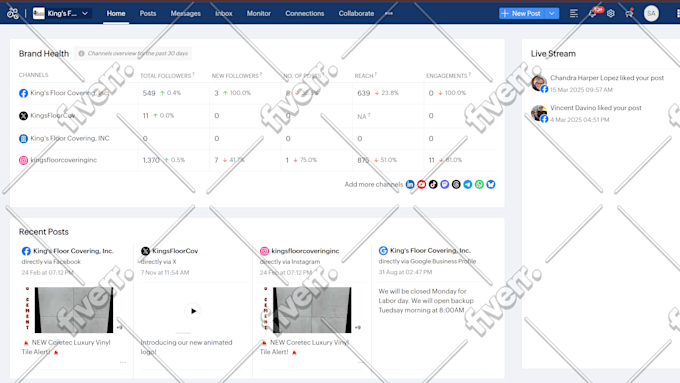680x383 pixels.
Task: Click the X icon in Recent Posts
Action: click(145, 251)
